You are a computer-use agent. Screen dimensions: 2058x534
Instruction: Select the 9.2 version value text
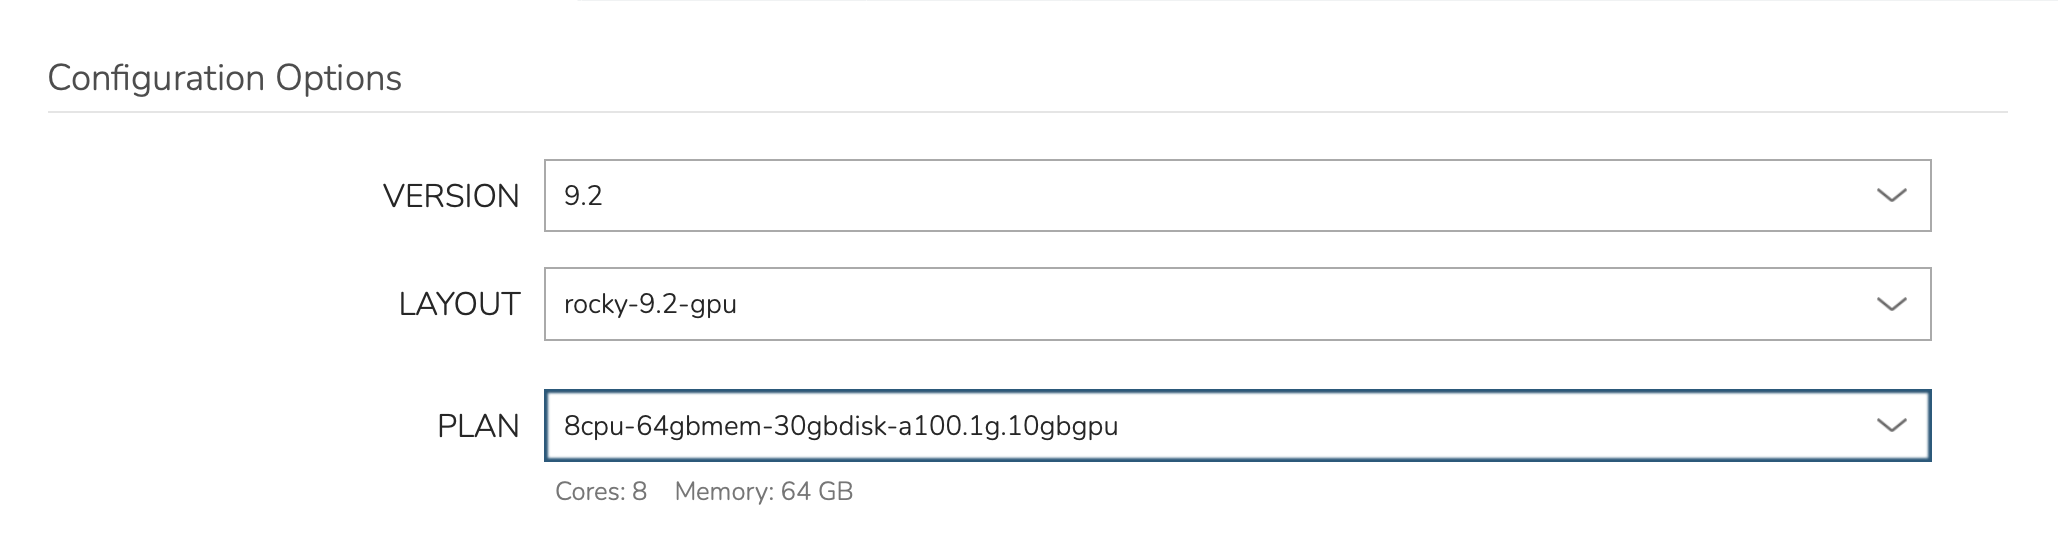tap(583, 196)
